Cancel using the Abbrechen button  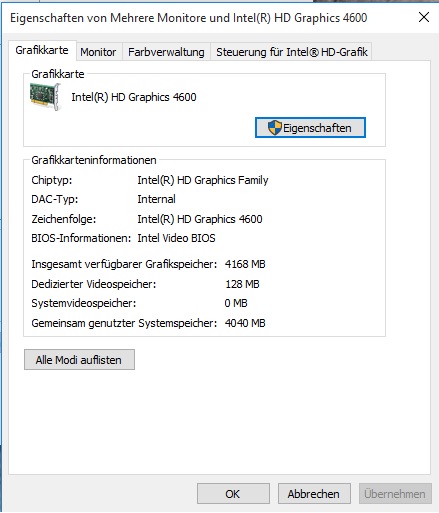[x=314, y=494]
